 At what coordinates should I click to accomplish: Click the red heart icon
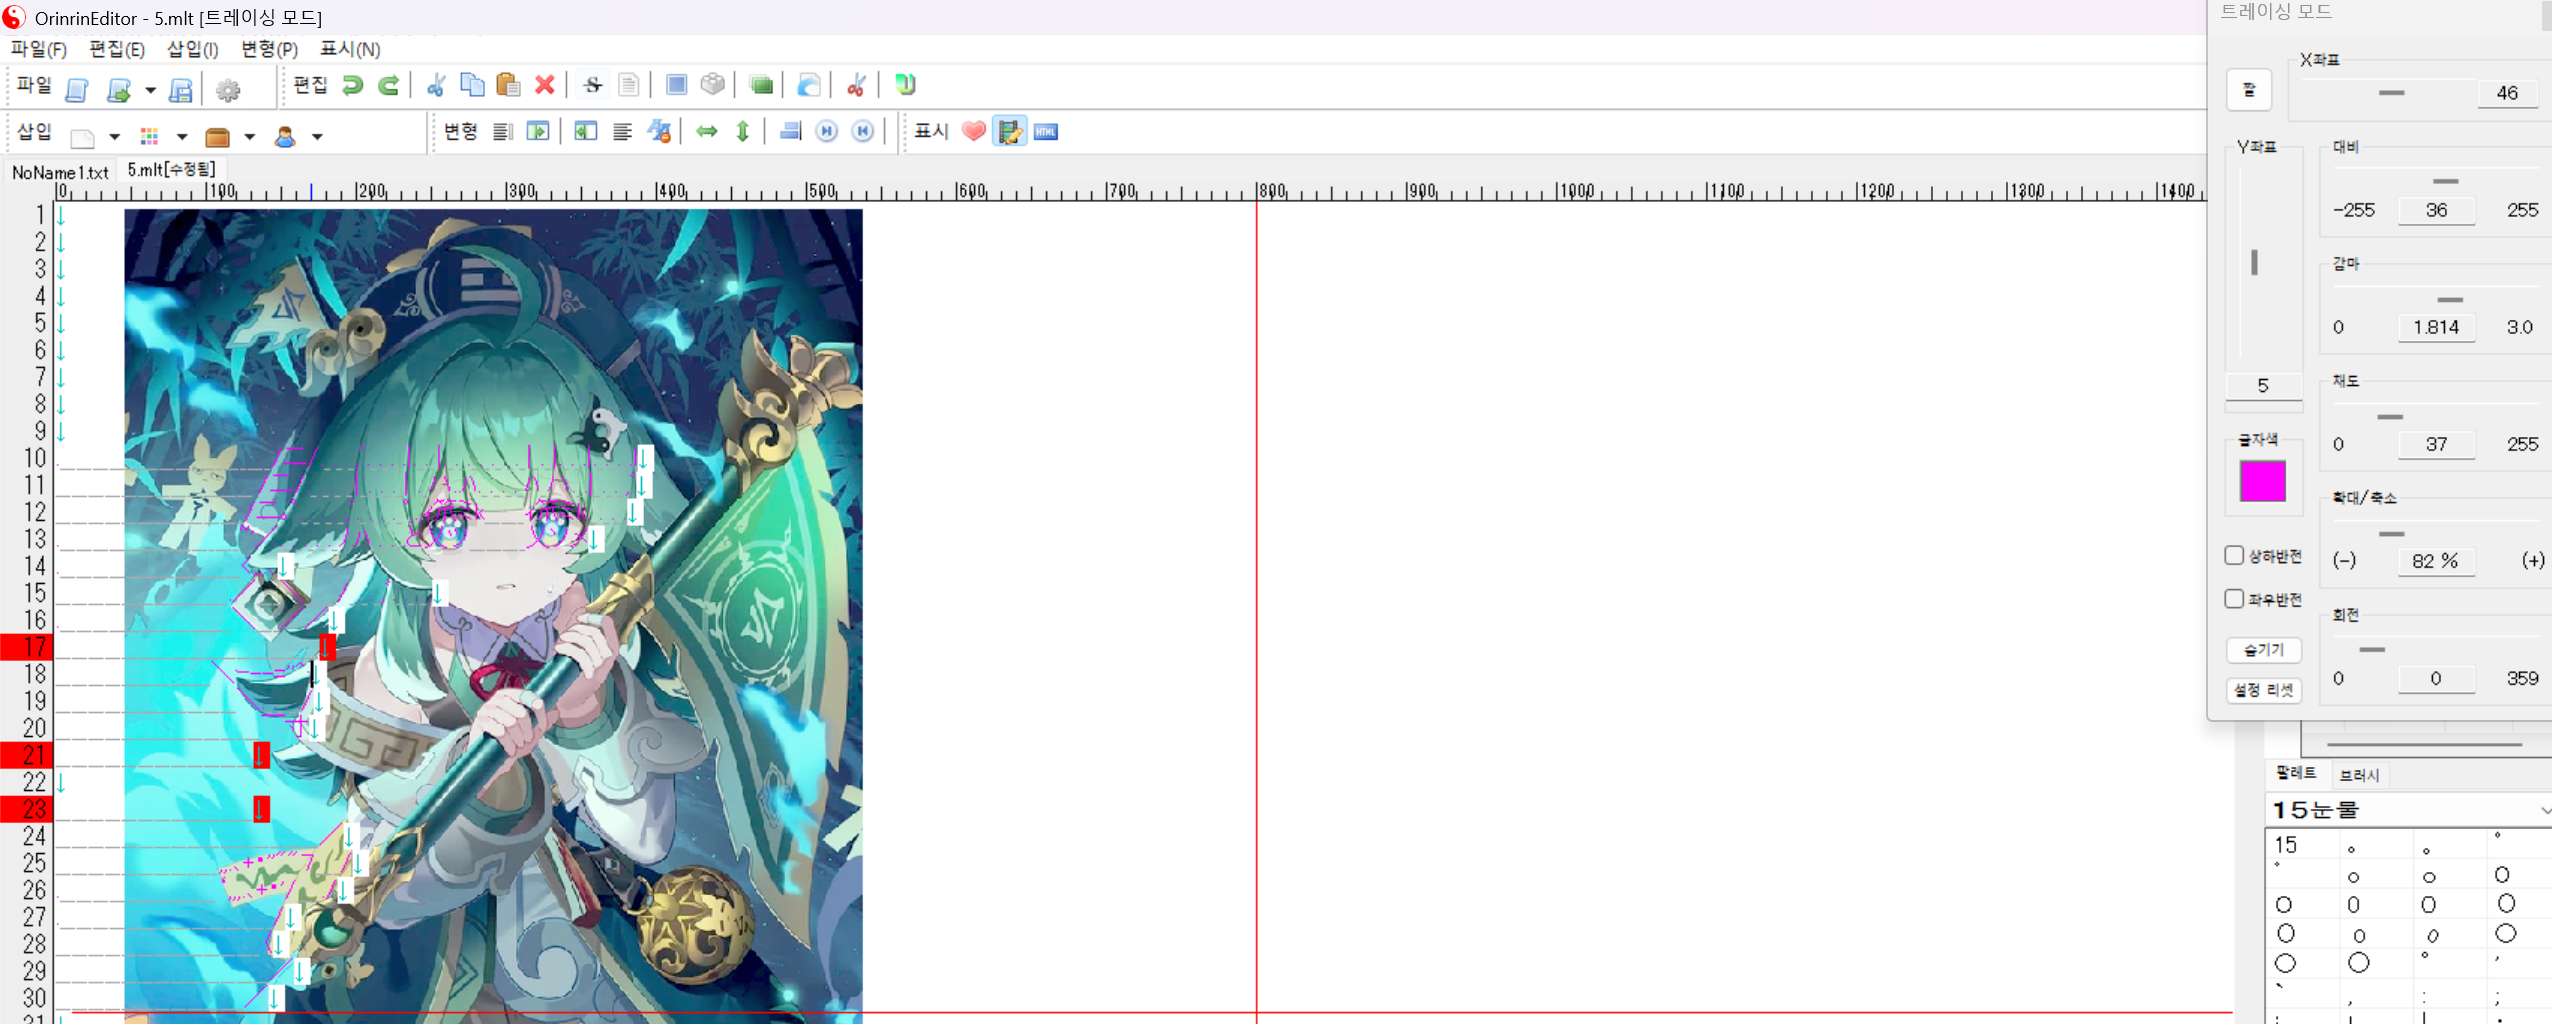click(973, 132)
